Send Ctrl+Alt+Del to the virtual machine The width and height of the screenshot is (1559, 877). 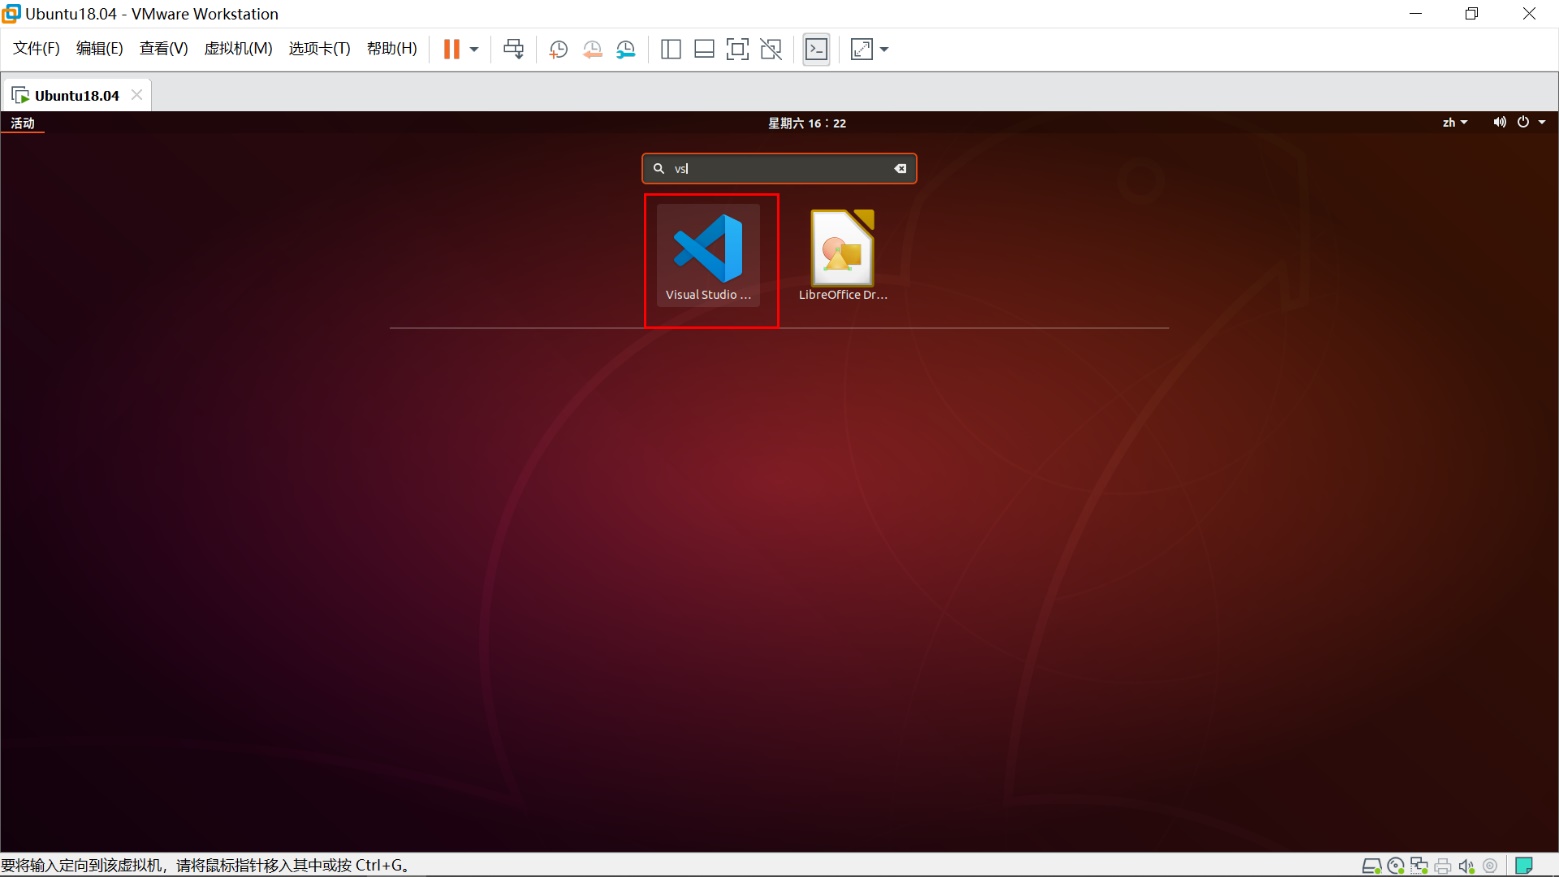514,49
